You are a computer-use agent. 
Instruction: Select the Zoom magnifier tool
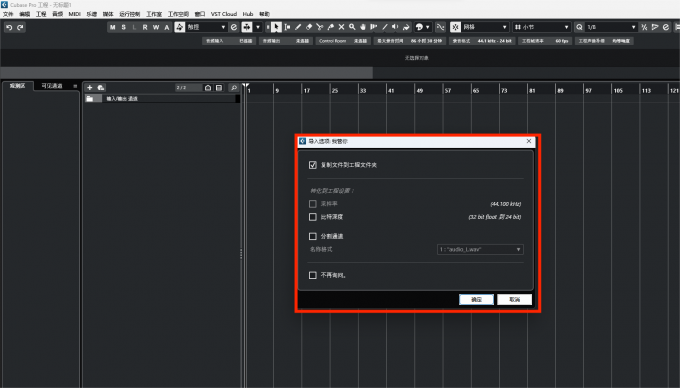pyautogui.click(x=352, y=27)
